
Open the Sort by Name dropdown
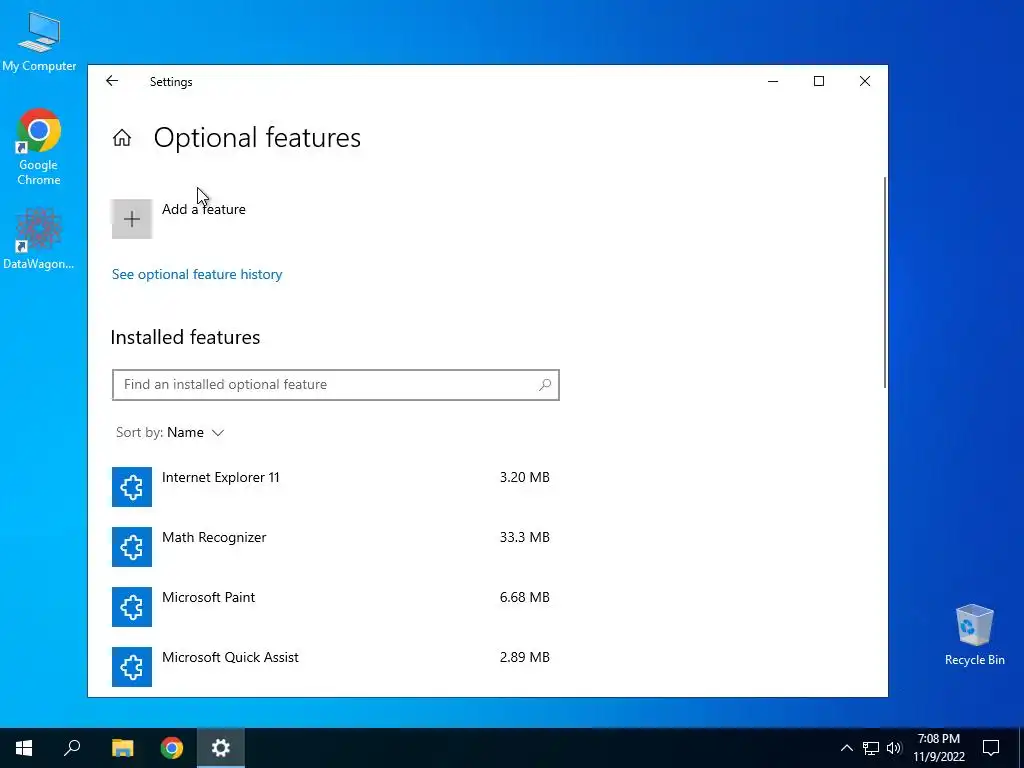170,432
